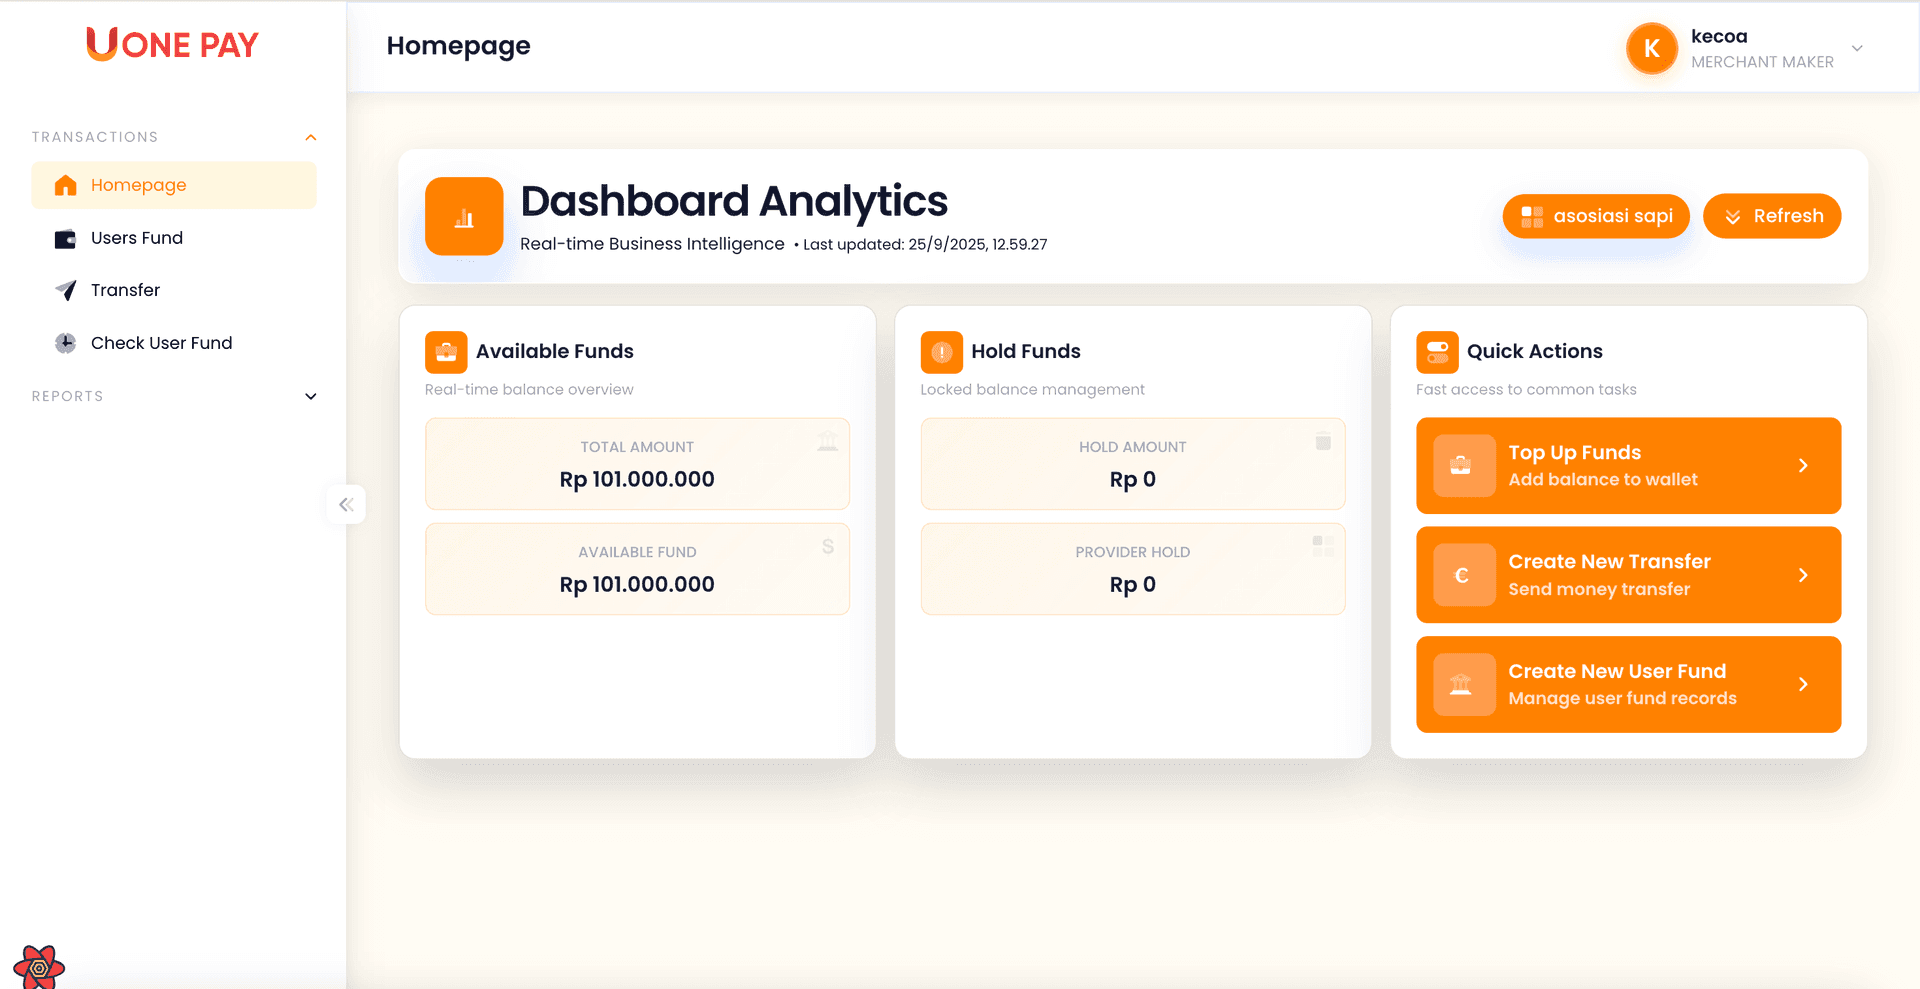1920x989 pixels.
Task: Open the Top Up Funds quick action
Action: [x=1627, y=465]
